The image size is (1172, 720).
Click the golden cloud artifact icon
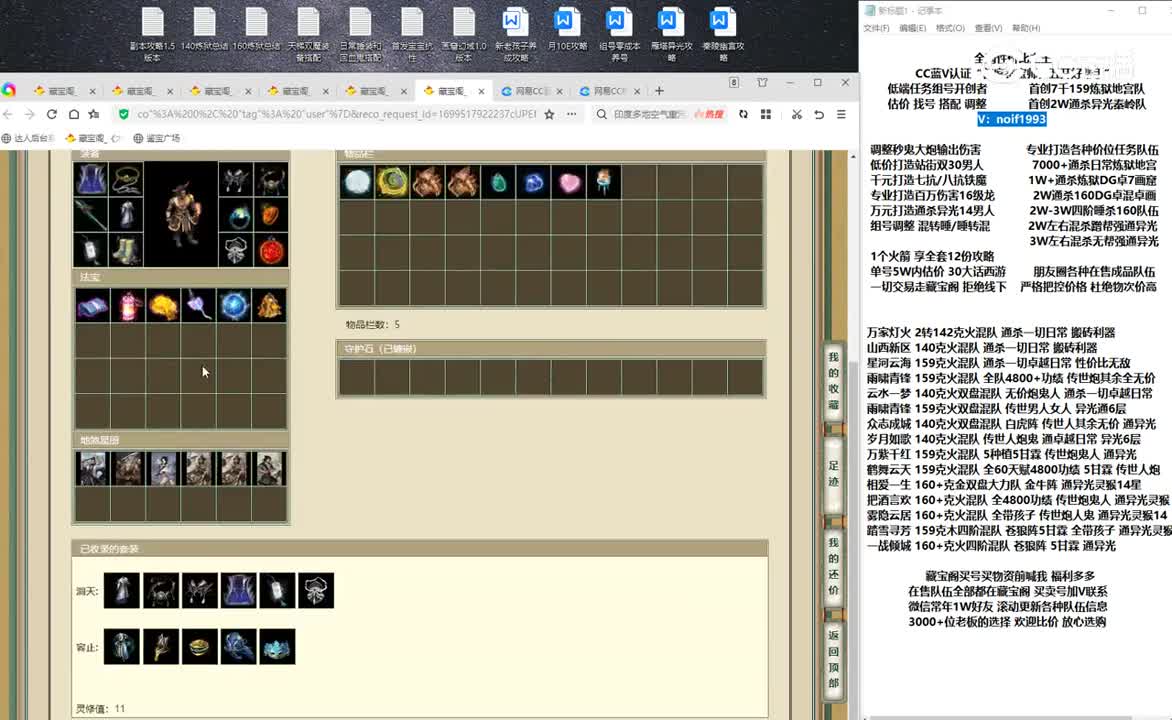(163, 306)
